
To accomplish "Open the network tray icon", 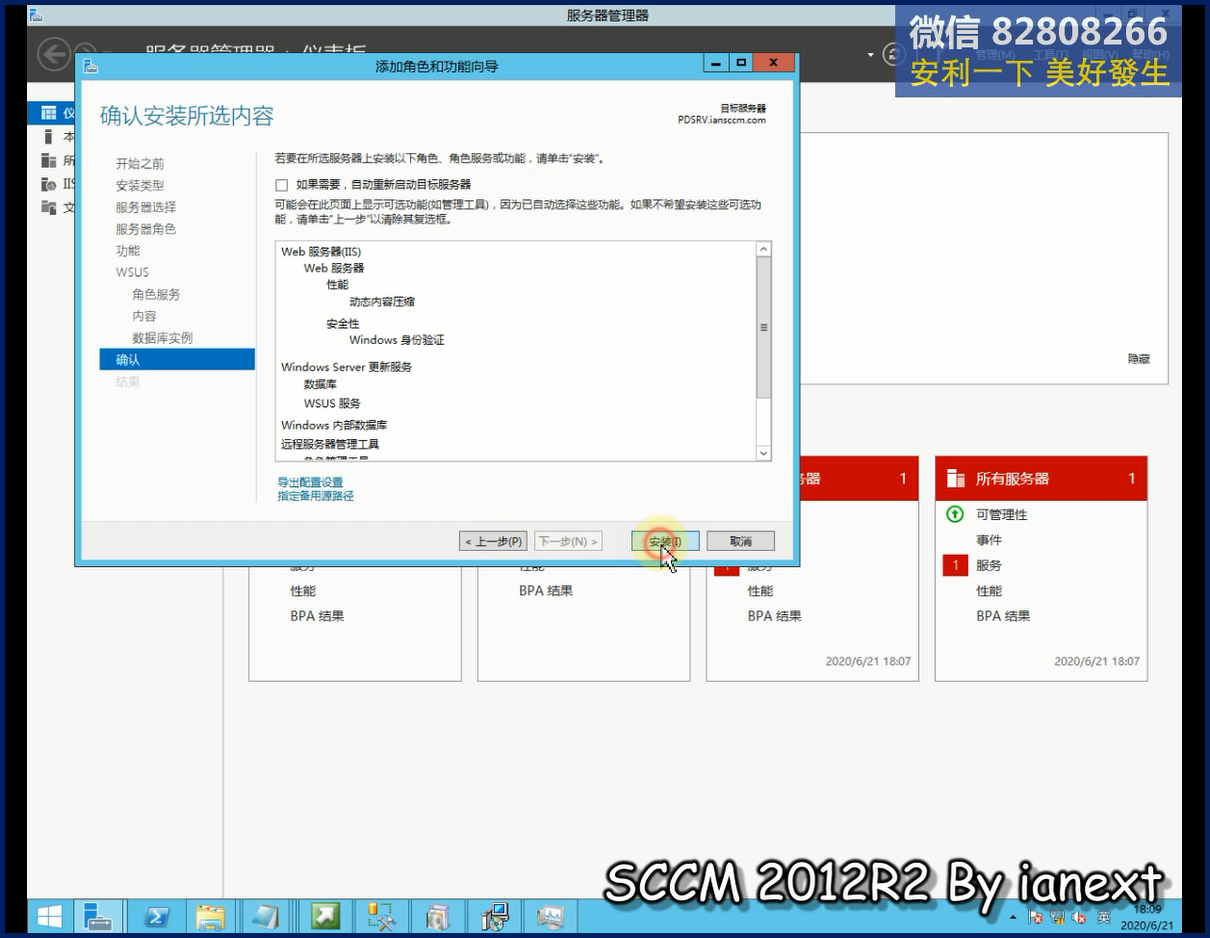I will pos(1057,917).
